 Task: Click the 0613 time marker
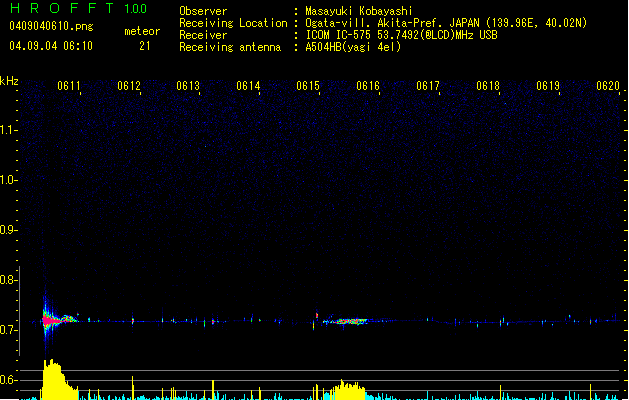pyautogui.click(x=188, y=86)
